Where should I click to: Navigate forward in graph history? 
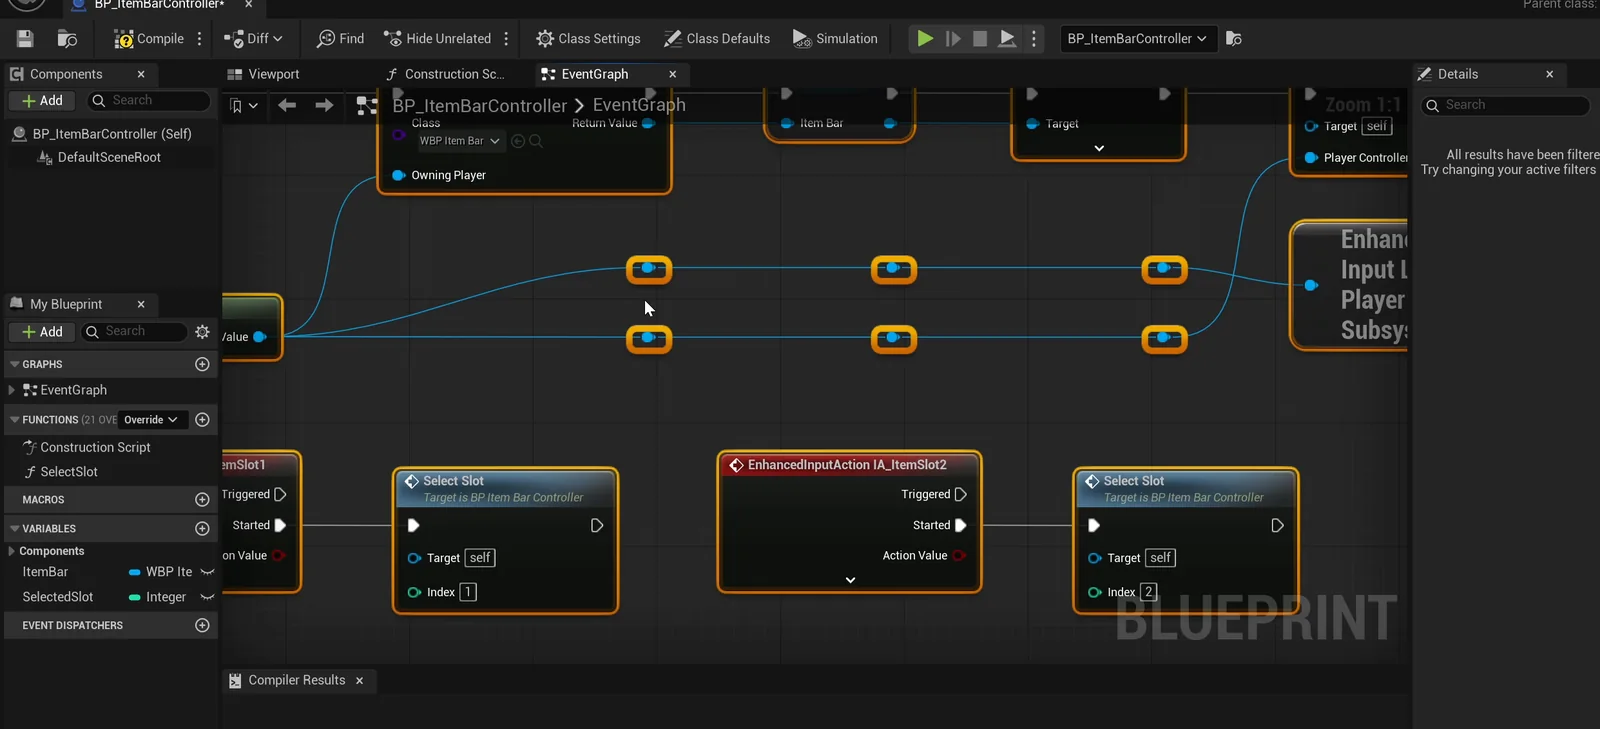tap(324, 105)
